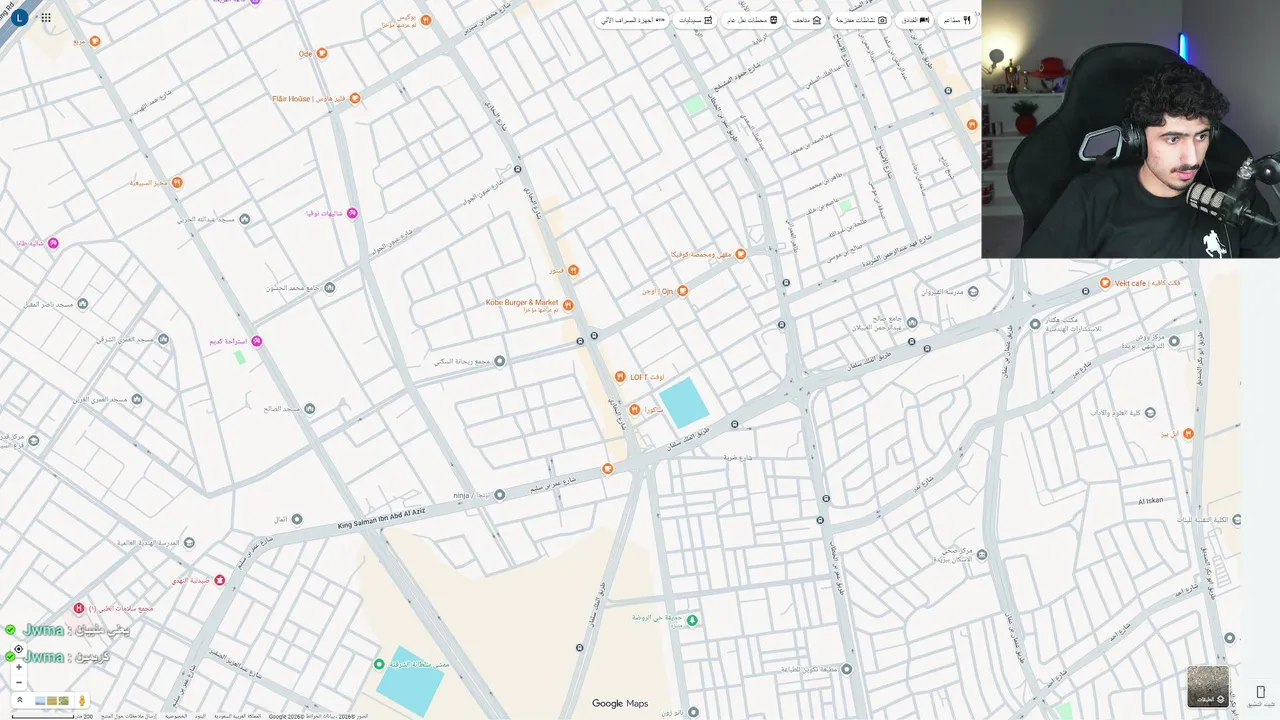Zoom out with the minus button
The width and height of the screenshot is (1280, 720).
tap(19, 682)
